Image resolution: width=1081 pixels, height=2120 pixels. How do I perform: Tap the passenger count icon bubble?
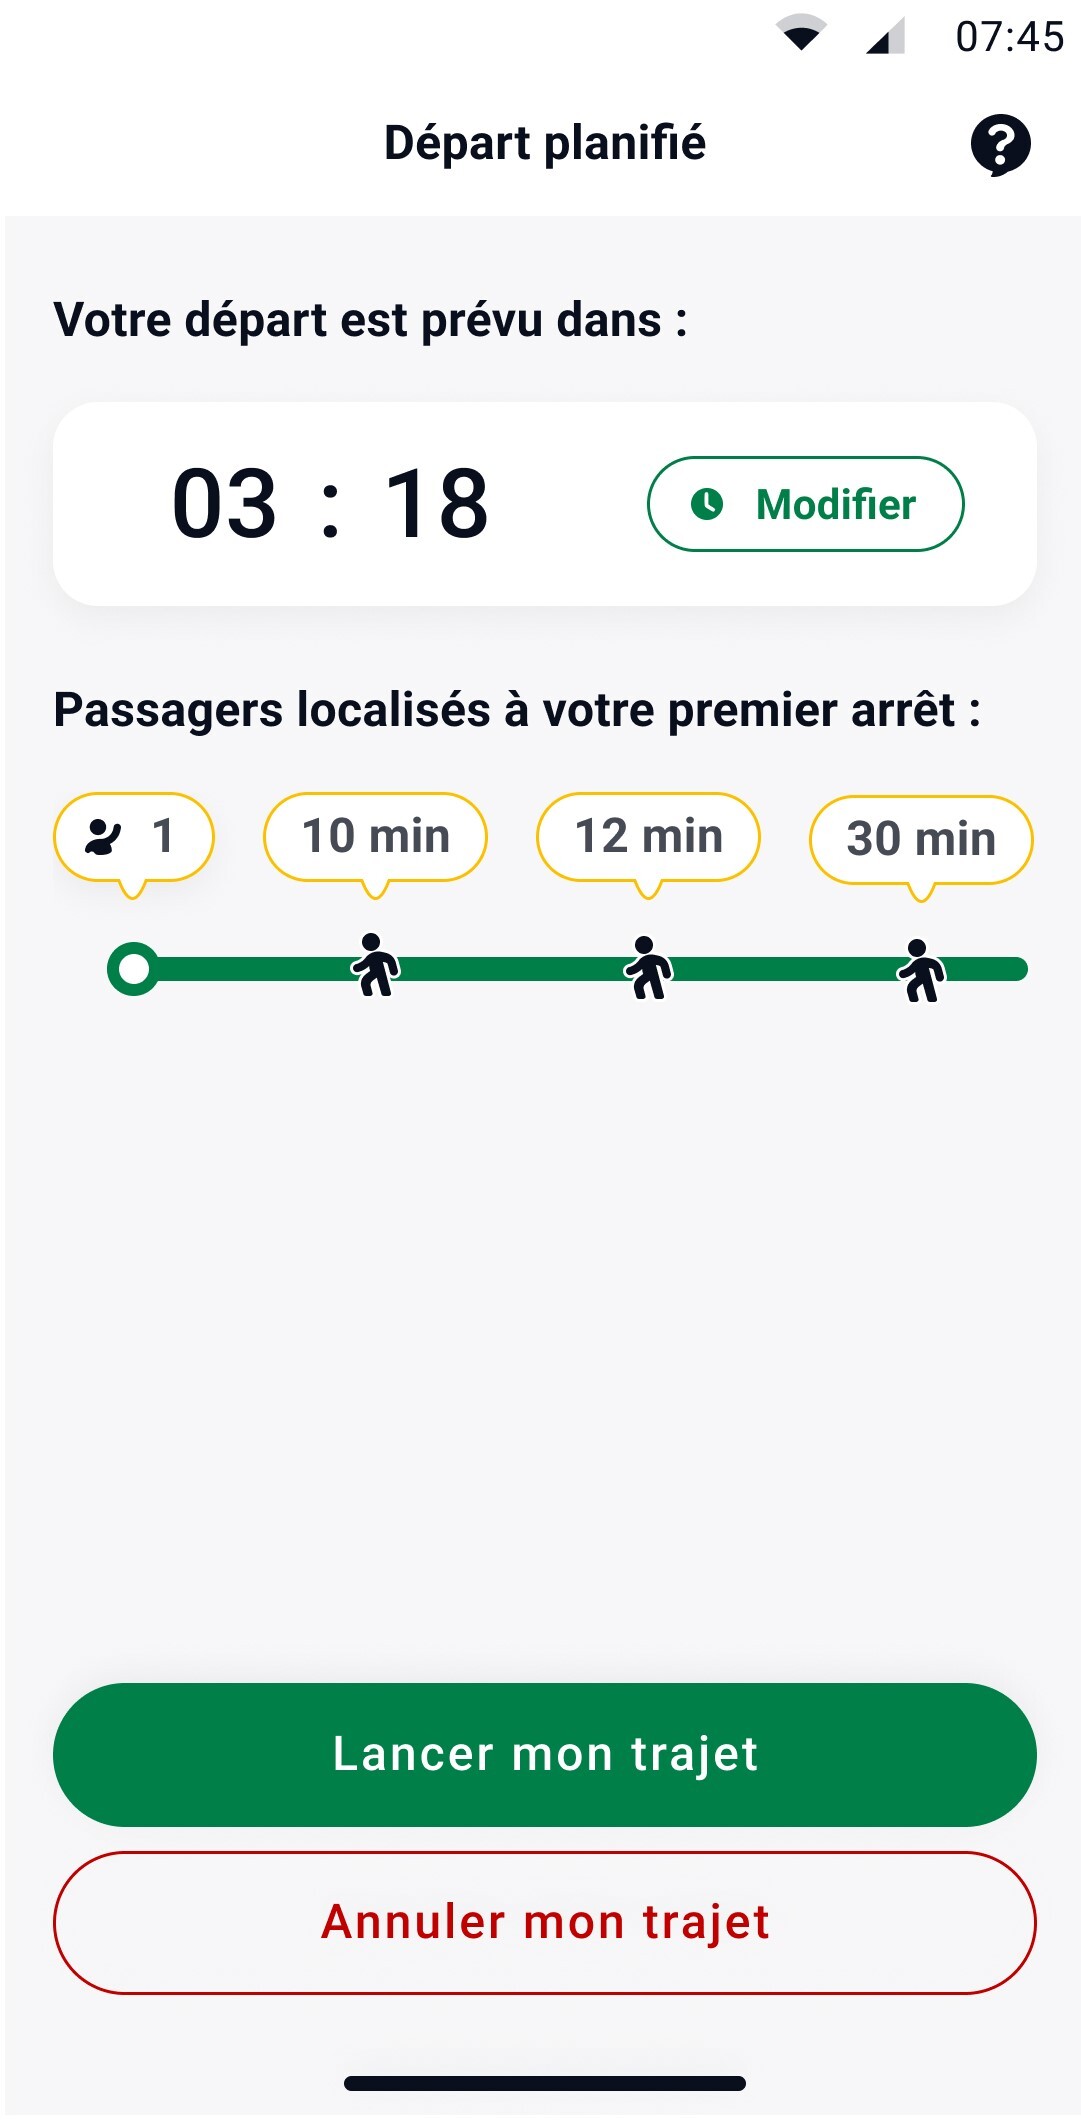[133, 837]
